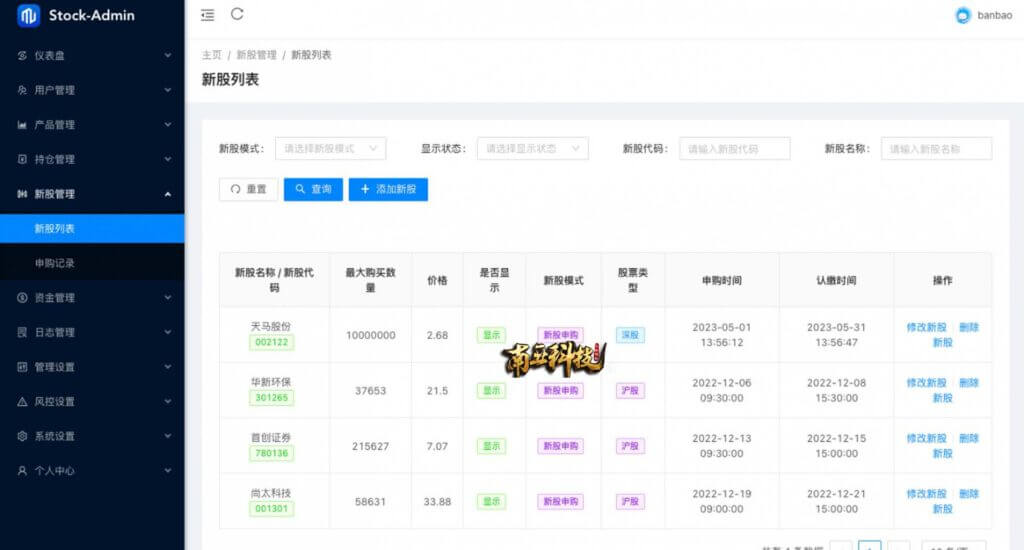Open the 风控设置 sidebar menu label
Screen dimensions: 1024x550
tap(54, 402)
